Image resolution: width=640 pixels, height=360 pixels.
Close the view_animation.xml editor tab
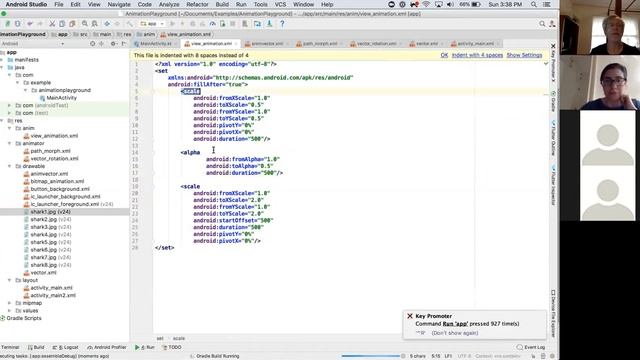tap(236, 44)
